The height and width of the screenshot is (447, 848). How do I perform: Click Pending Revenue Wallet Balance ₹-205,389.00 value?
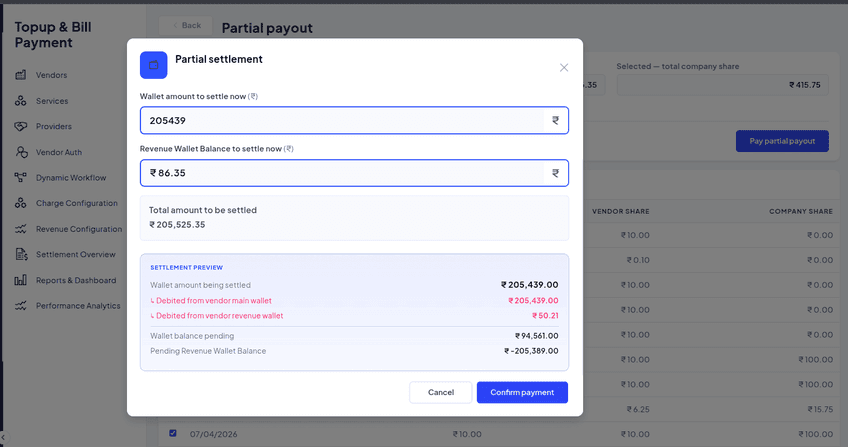(531, 351)
